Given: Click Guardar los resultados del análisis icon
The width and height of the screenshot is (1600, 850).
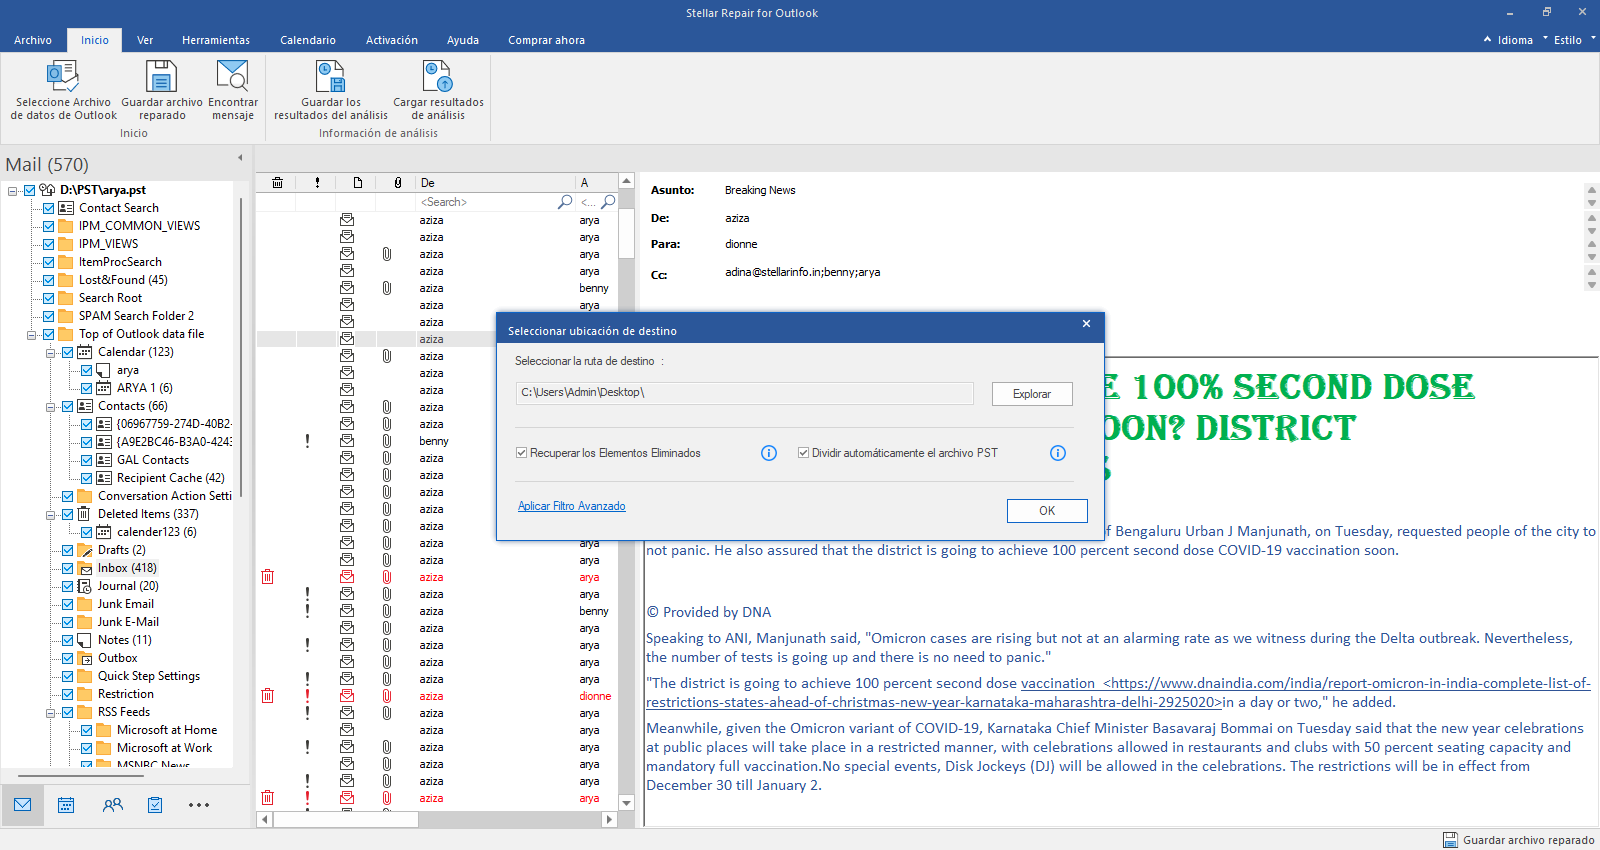Looking at the screenshot, I should click(x=331, y=76).
